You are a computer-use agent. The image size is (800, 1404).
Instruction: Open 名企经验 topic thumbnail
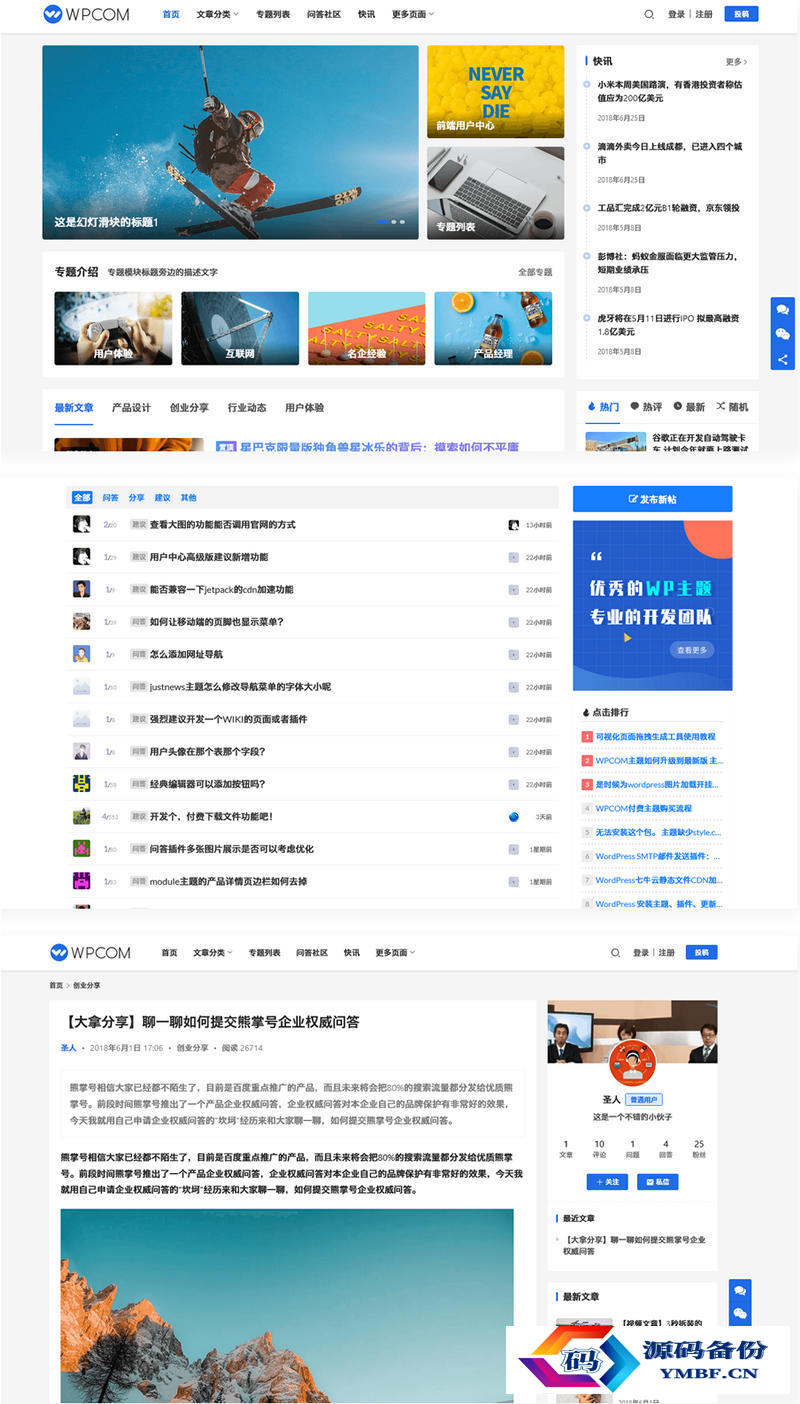366,328
